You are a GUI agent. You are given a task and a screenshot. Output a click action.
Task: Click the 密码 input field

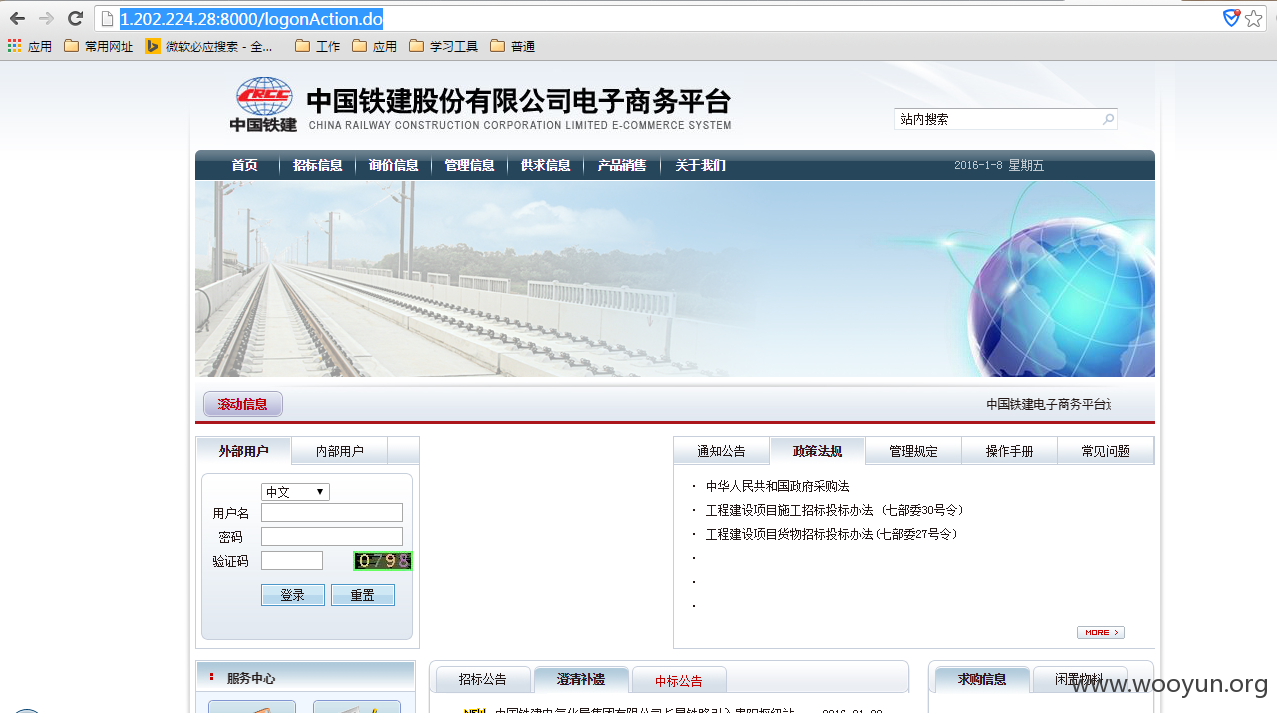click(x=332, y=537)
